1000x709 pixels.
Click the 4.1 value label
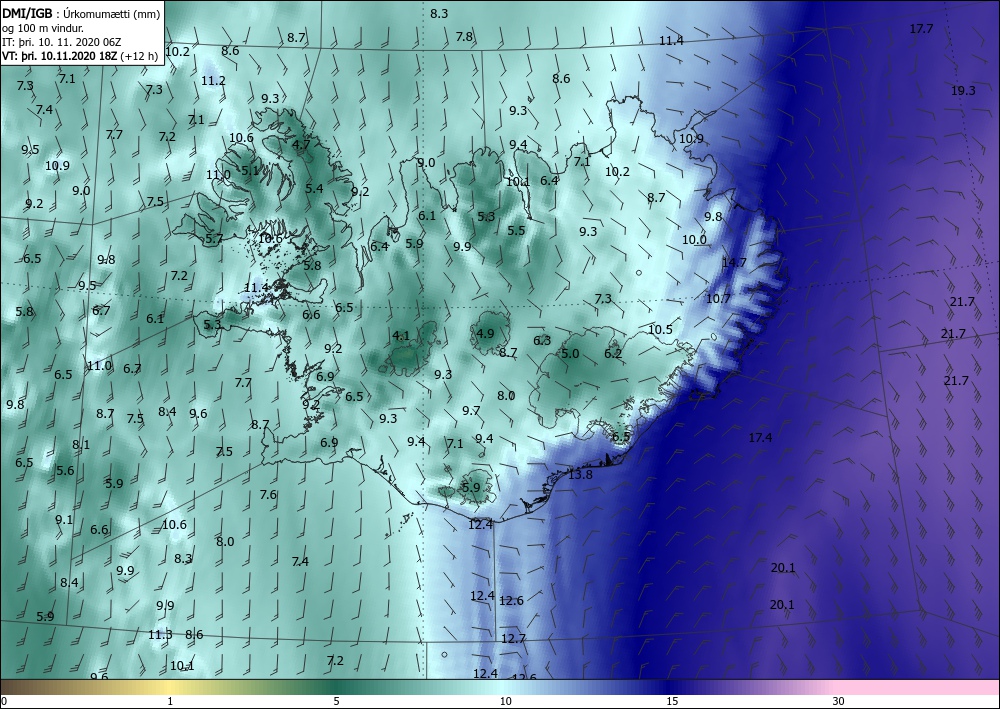[401, 335]
